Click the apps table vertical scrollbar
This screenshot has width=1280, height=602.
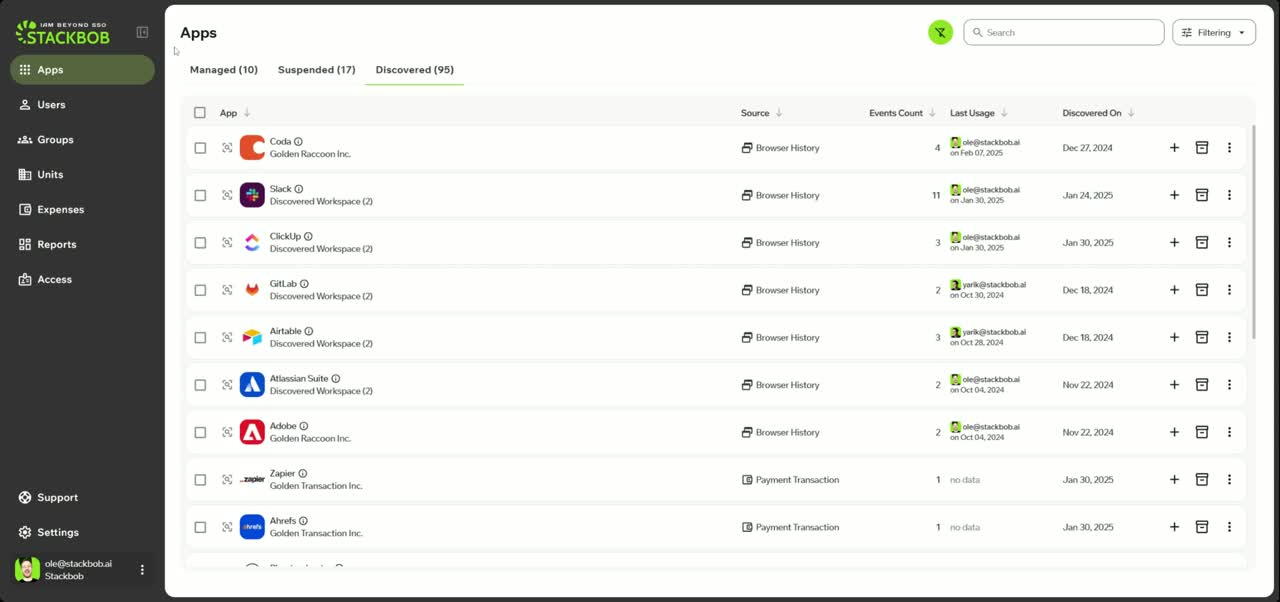[1252, 232]
